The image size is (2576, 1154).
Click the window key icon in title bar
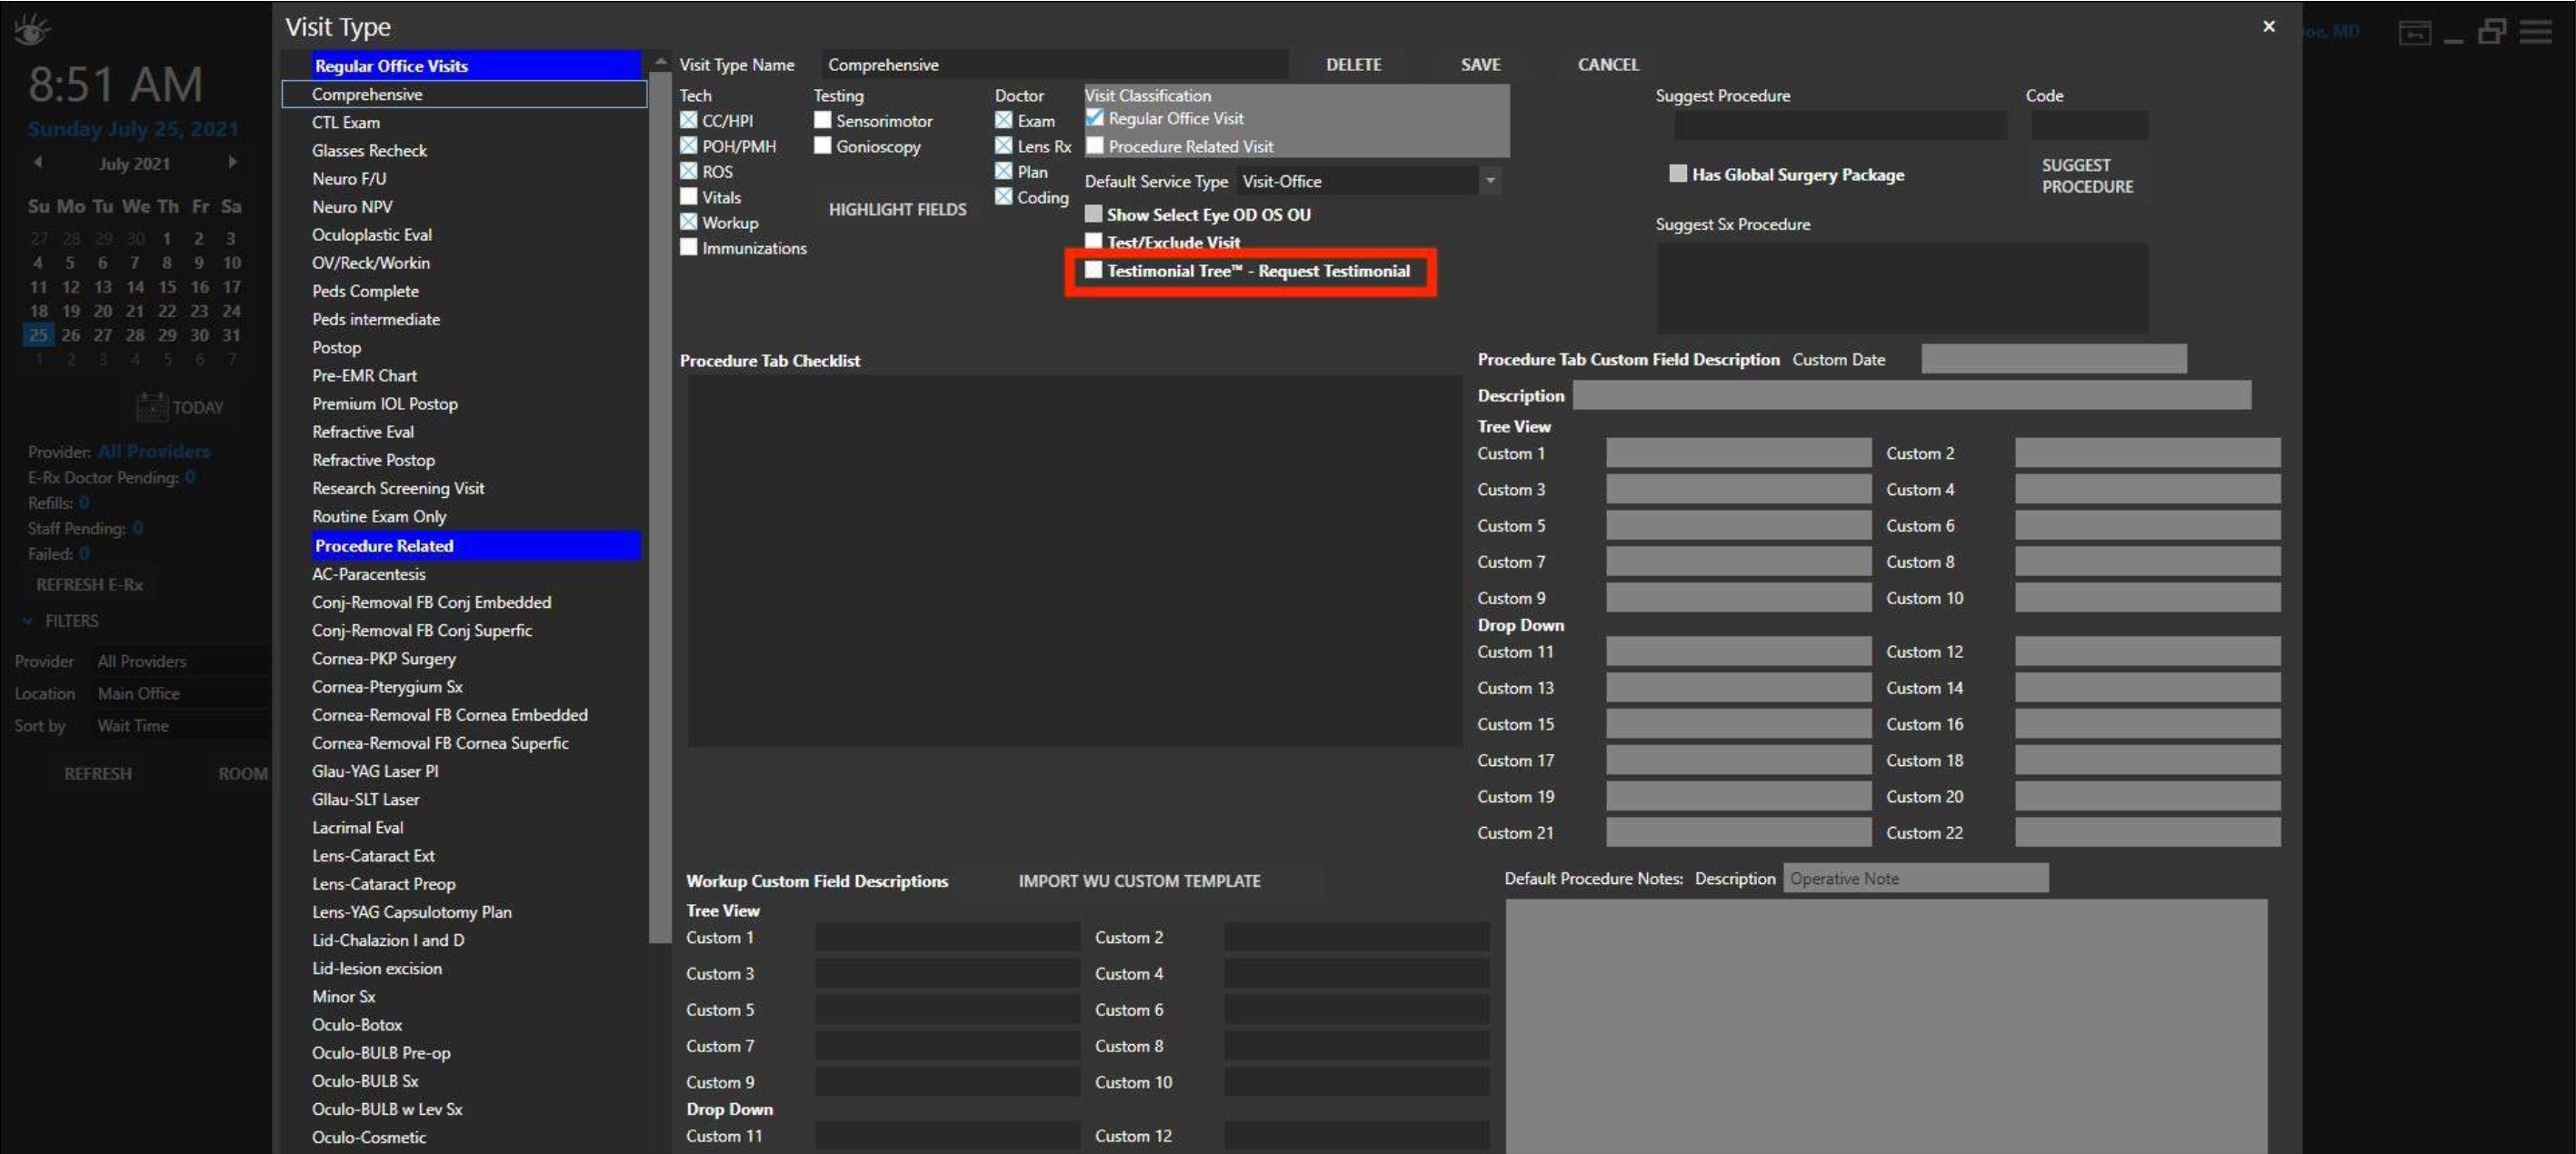[x=2414, y=33]
